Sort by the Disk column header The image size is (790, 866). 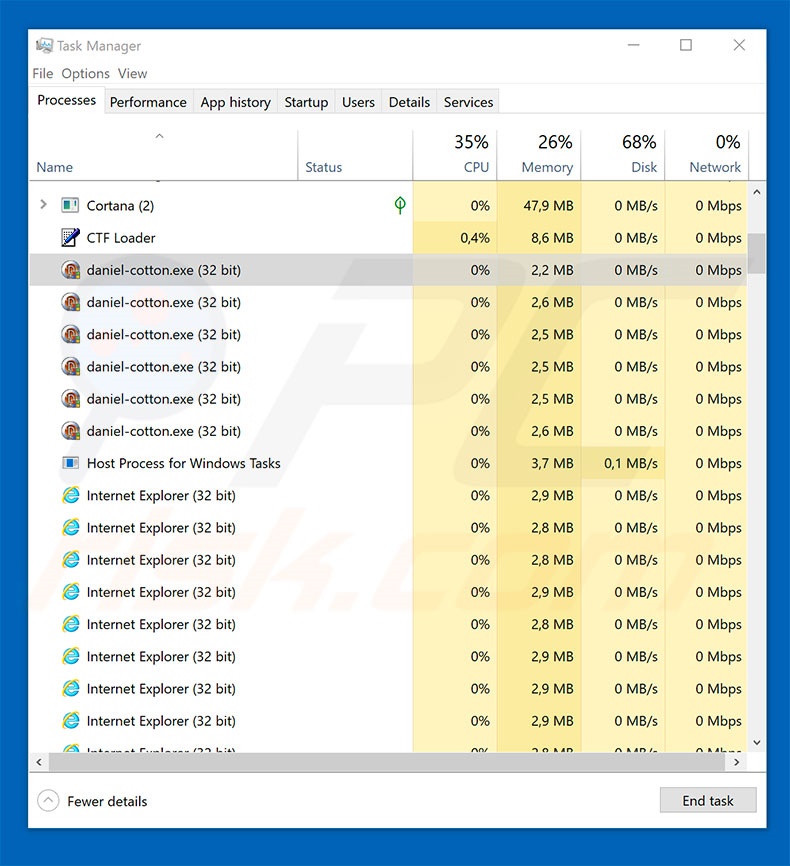[623, 155]
